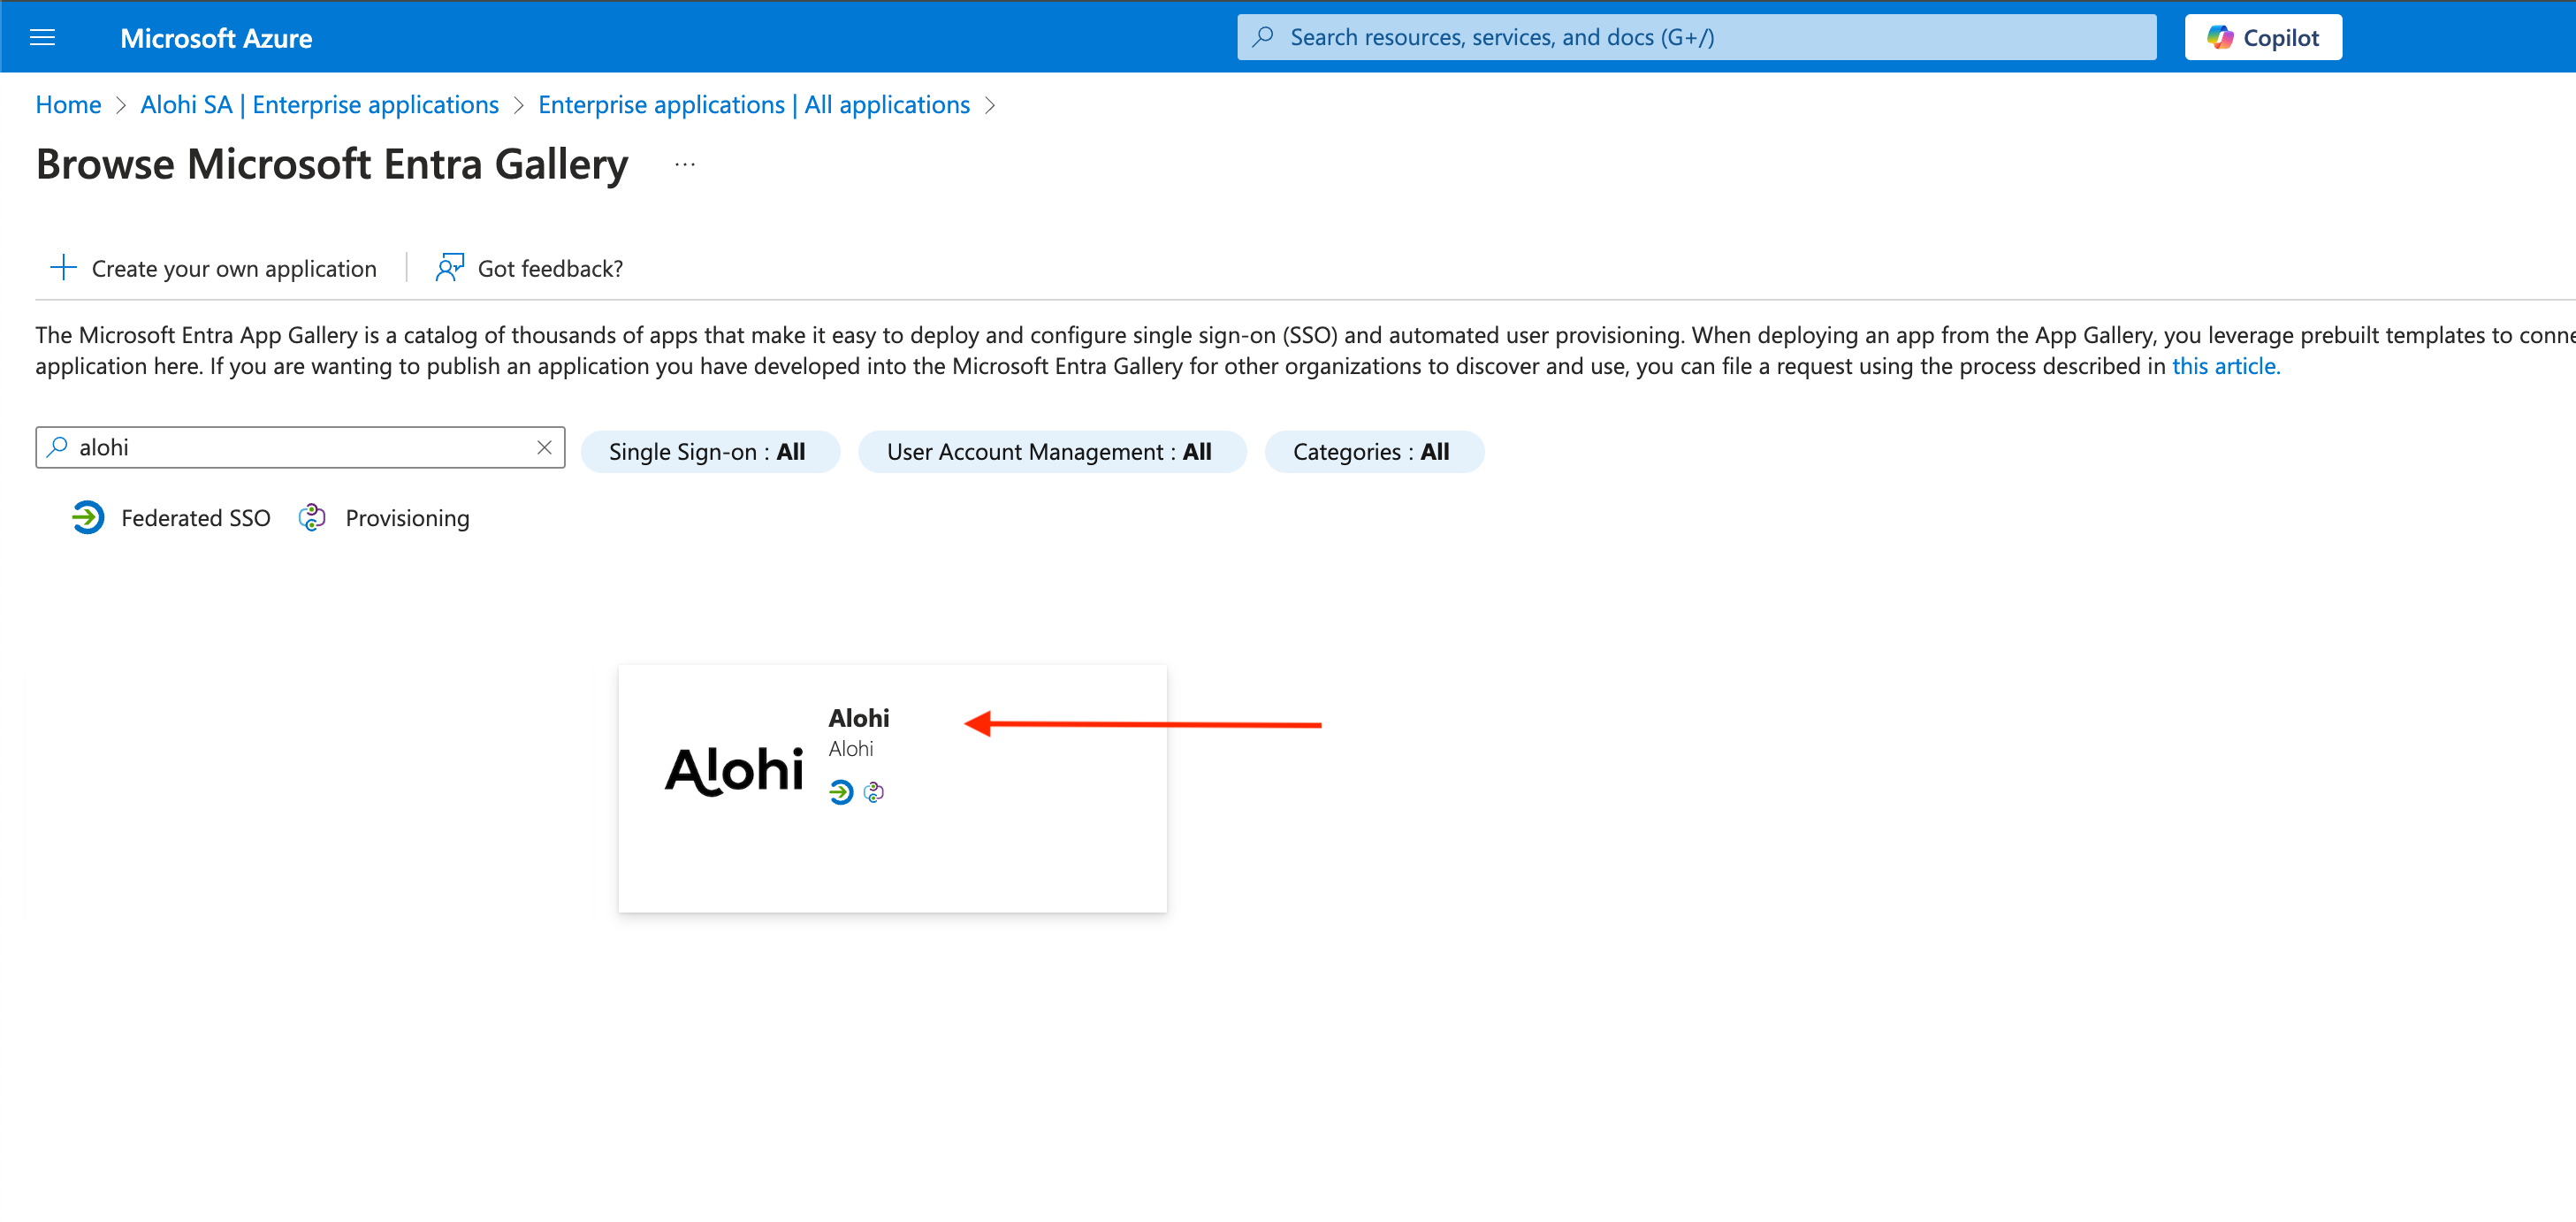This screenshot has height=1222, width=2576.
Task: Open the ellipsis menu next to page title
Action: point(684,164)
